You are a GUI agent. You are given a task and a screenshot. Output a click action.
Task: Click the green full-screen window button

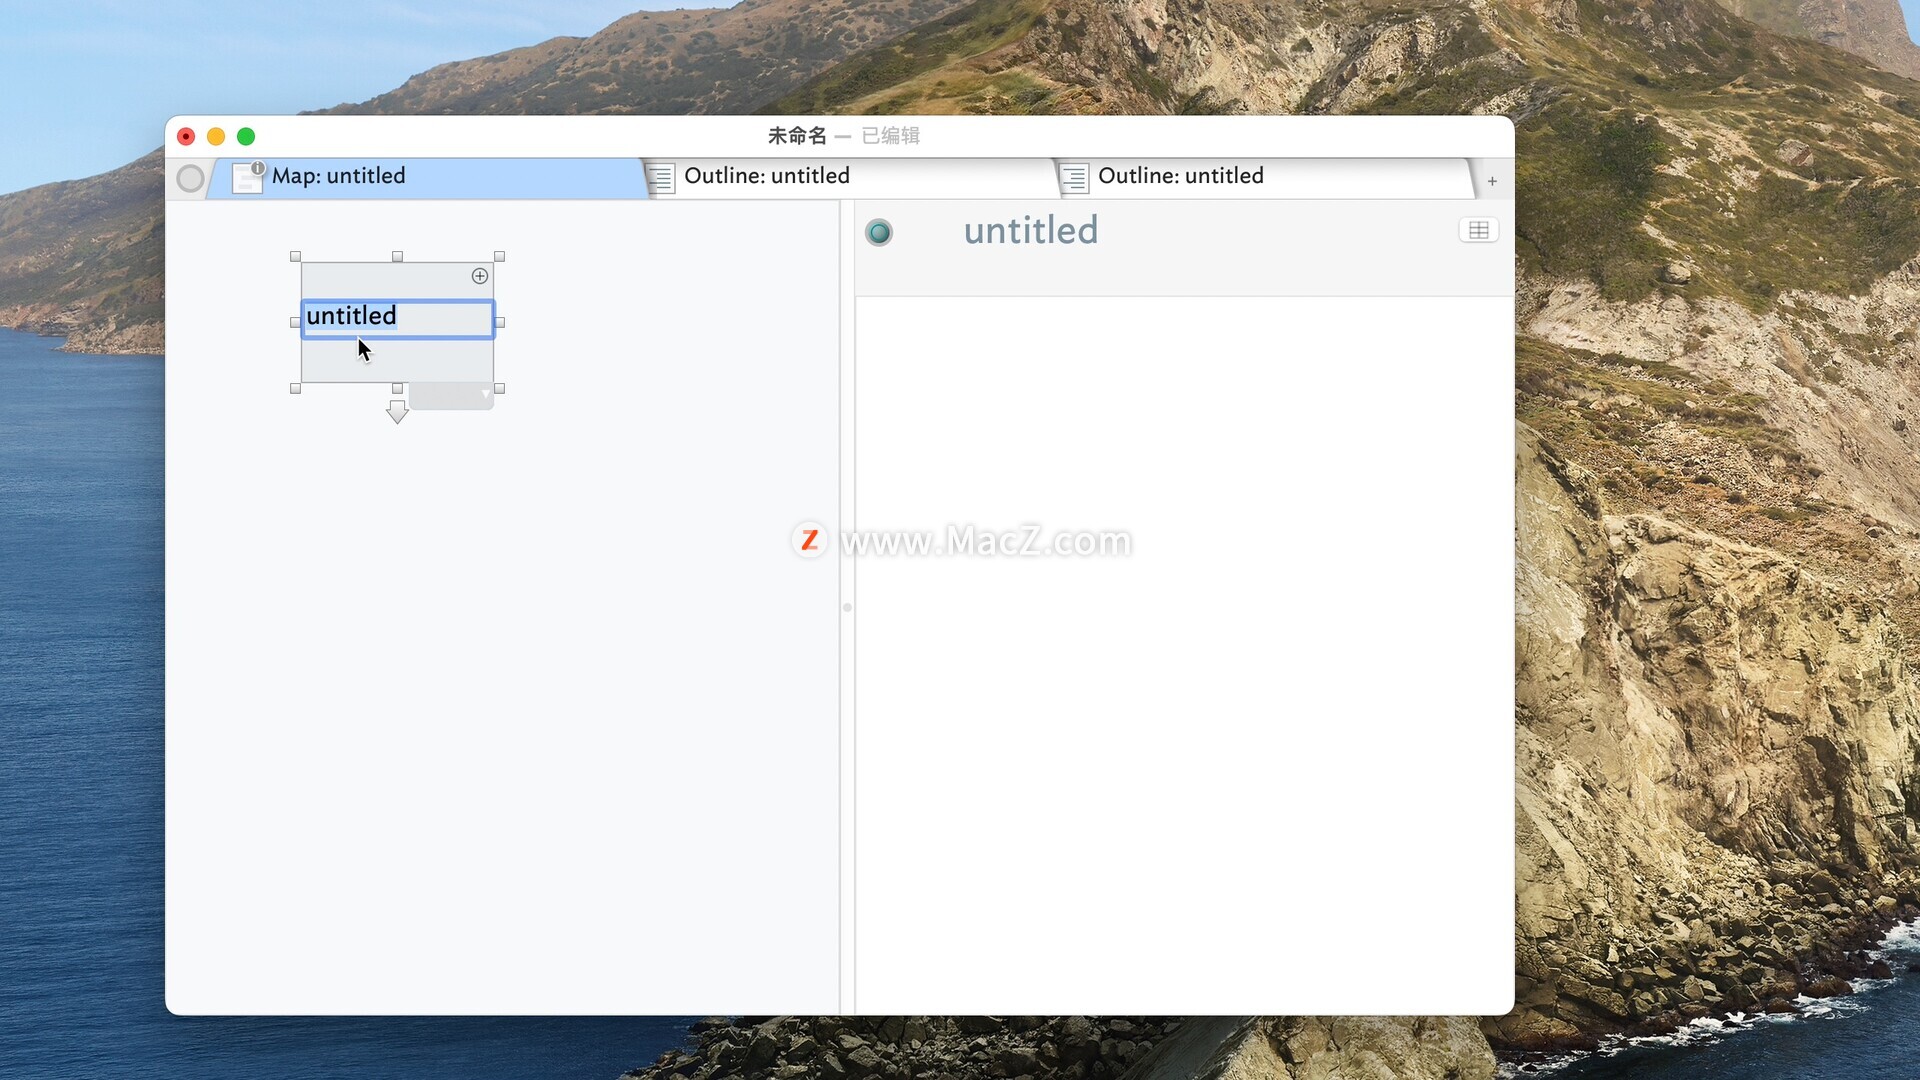(246, 136)
